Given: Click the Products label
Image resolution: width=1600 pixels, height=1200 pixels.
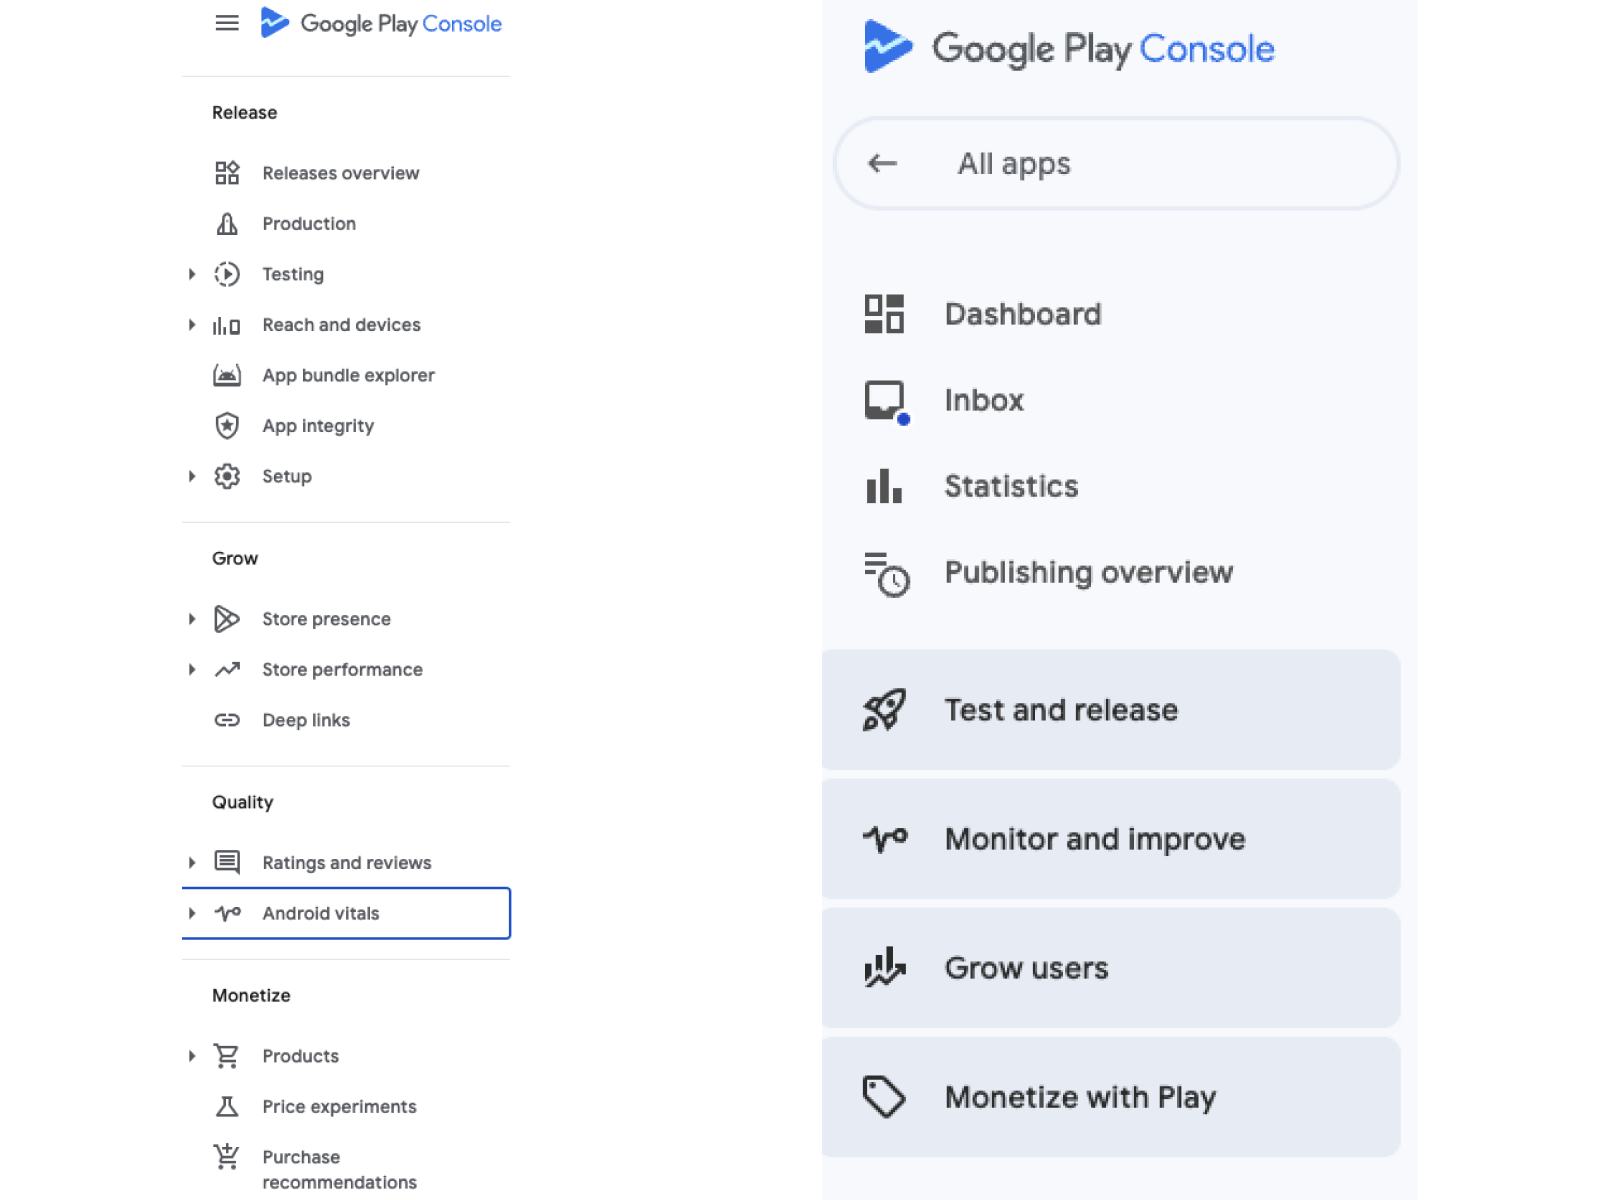Looking at the screenshot, I should 300,1056.
